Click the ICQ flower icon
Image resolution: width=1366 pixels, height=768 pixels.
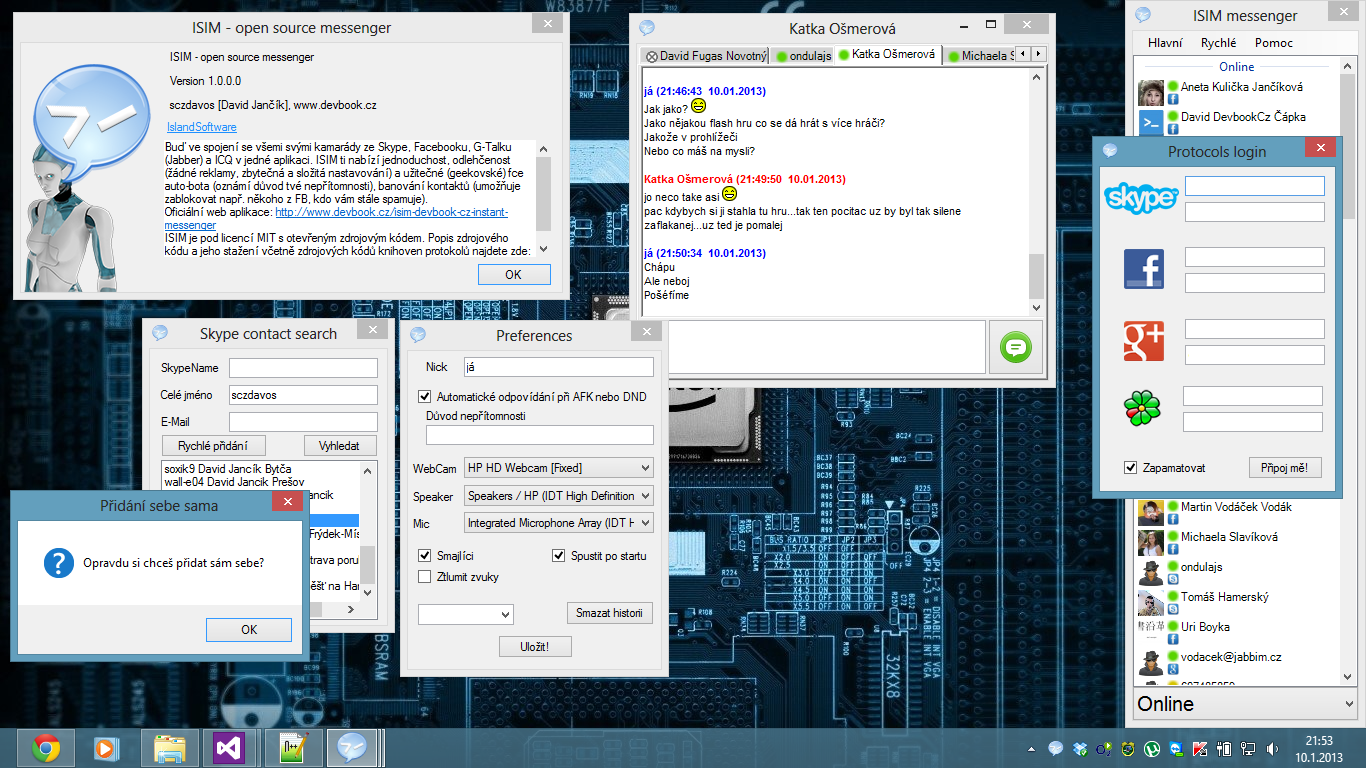[x=1142, y=409]
